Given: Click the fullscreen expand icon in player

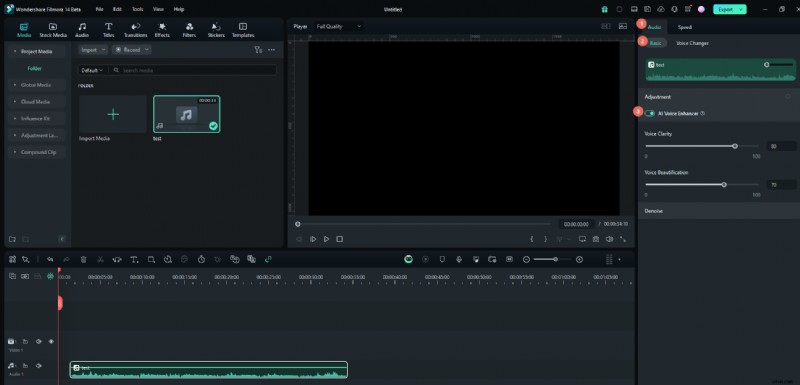Looking at the screenshot, I should pos(623,239).
